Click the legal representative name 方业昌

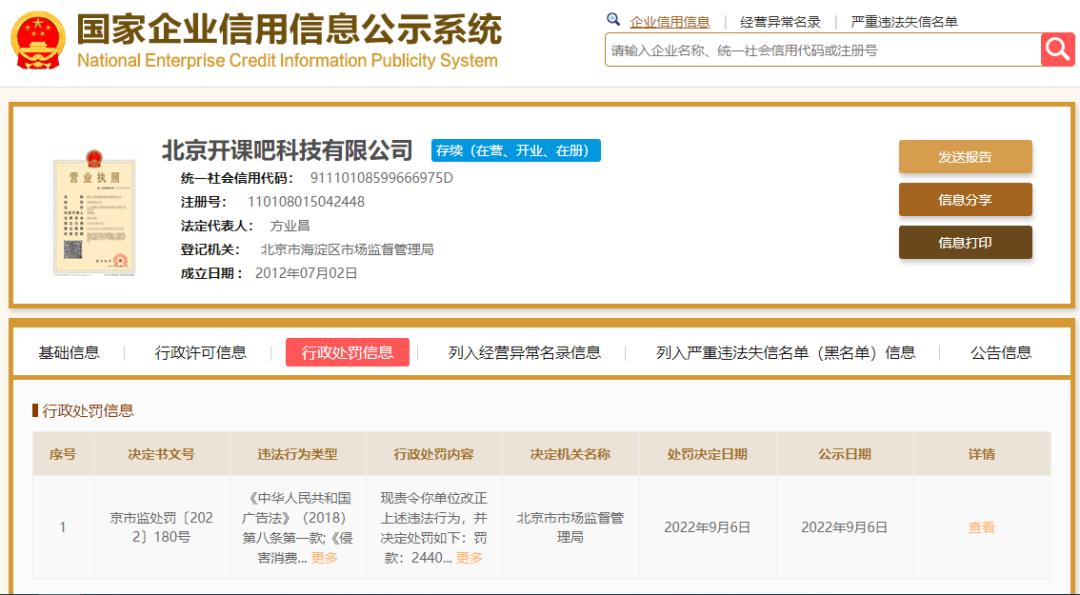(x=290, y=225)
